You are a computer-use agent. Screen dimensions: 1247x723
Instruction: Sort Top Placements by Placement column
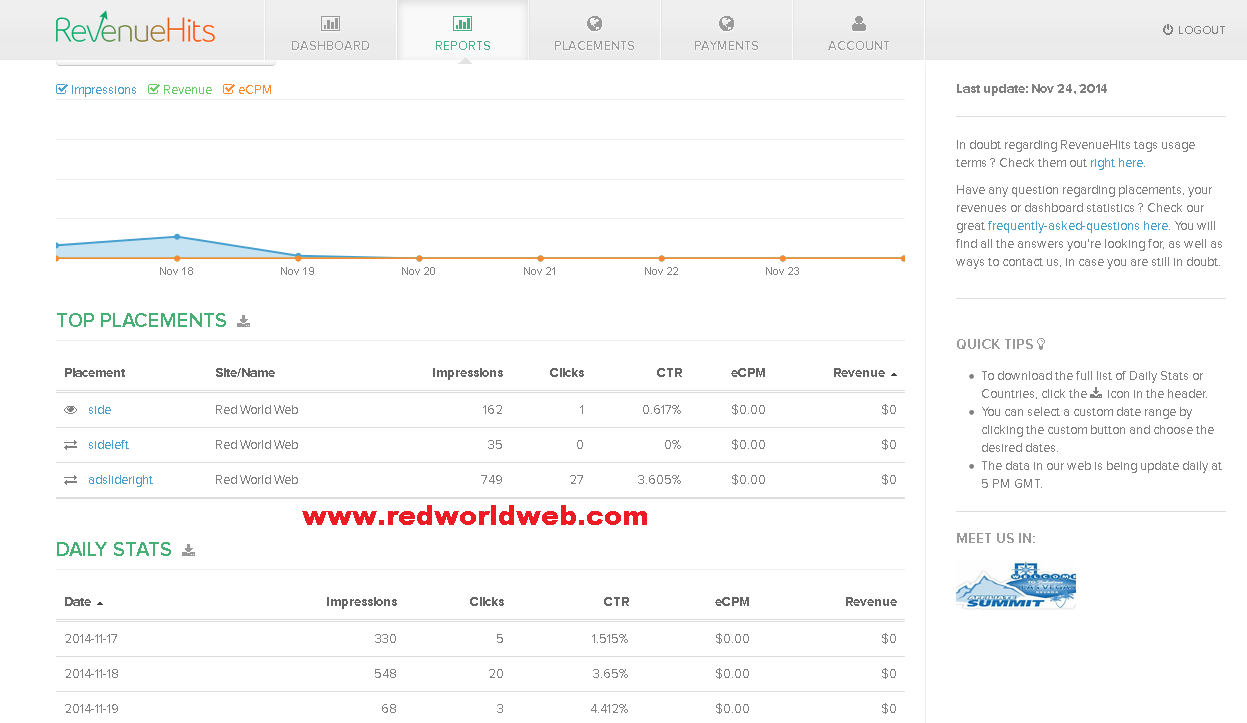(x=95, y=373)
